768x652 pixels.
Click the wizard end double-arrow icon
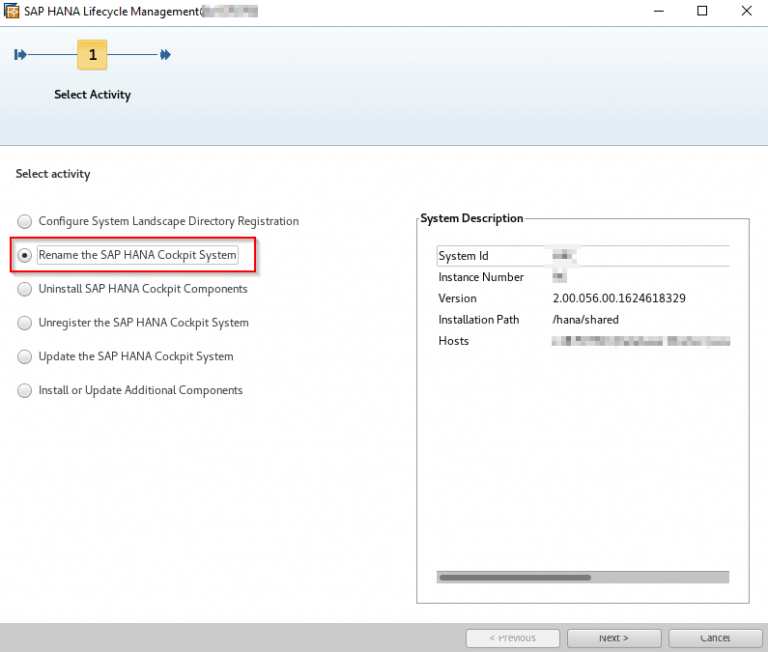pyautogui.click(x=165, y=54)
